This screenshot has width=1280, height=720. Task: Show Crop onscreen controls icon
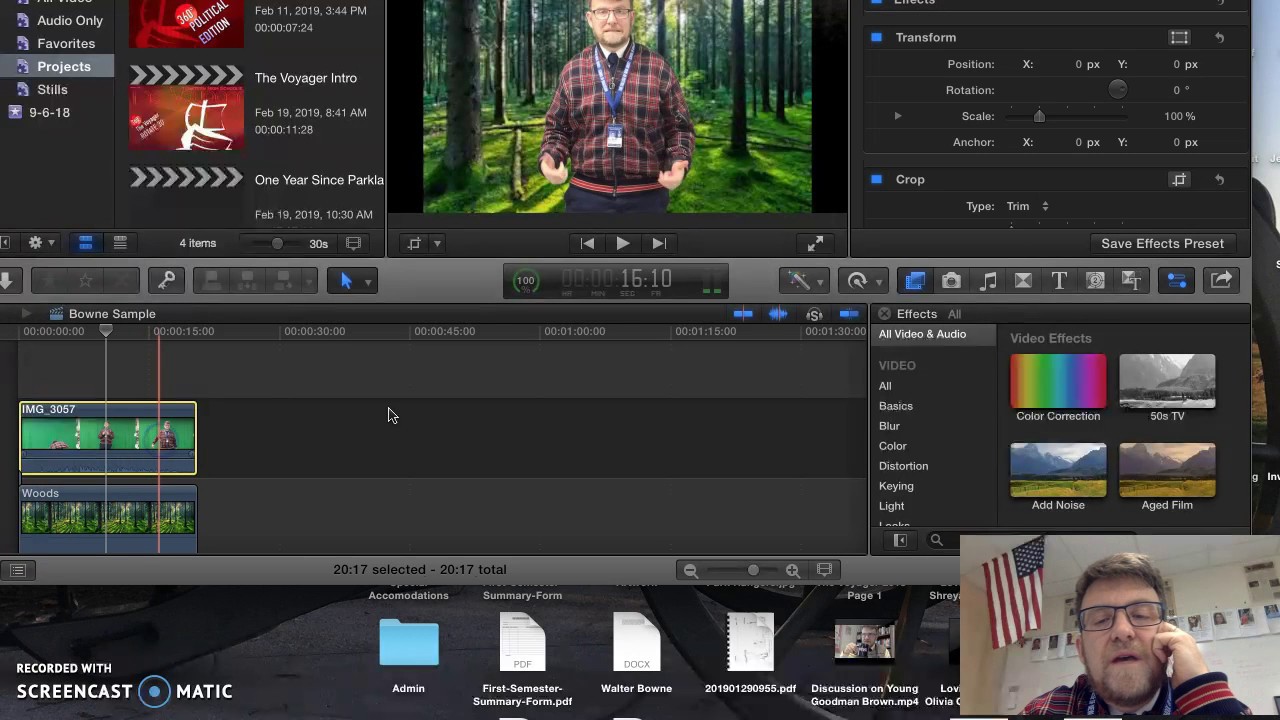tap(1179, 179)
